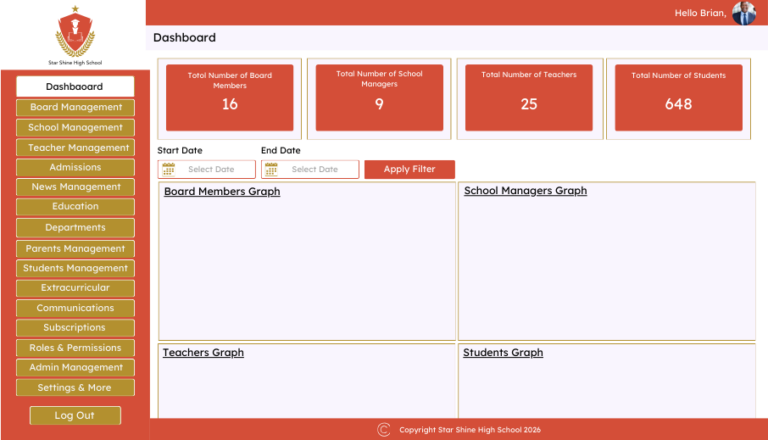
Task: Open Roles & Permissions page
Action: 75,348
